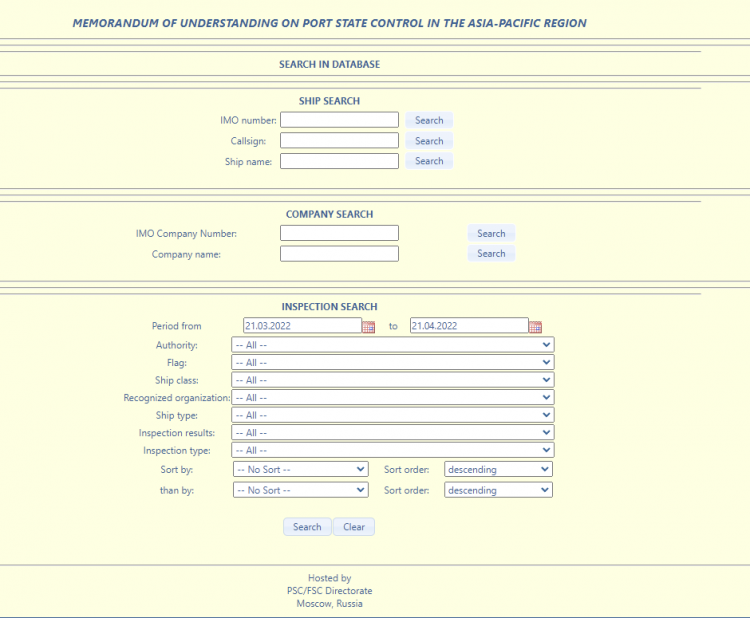Click the PSC/FSC Directorate footer text
The width and height of the screenshot is (750, 618).
(330, 591)
